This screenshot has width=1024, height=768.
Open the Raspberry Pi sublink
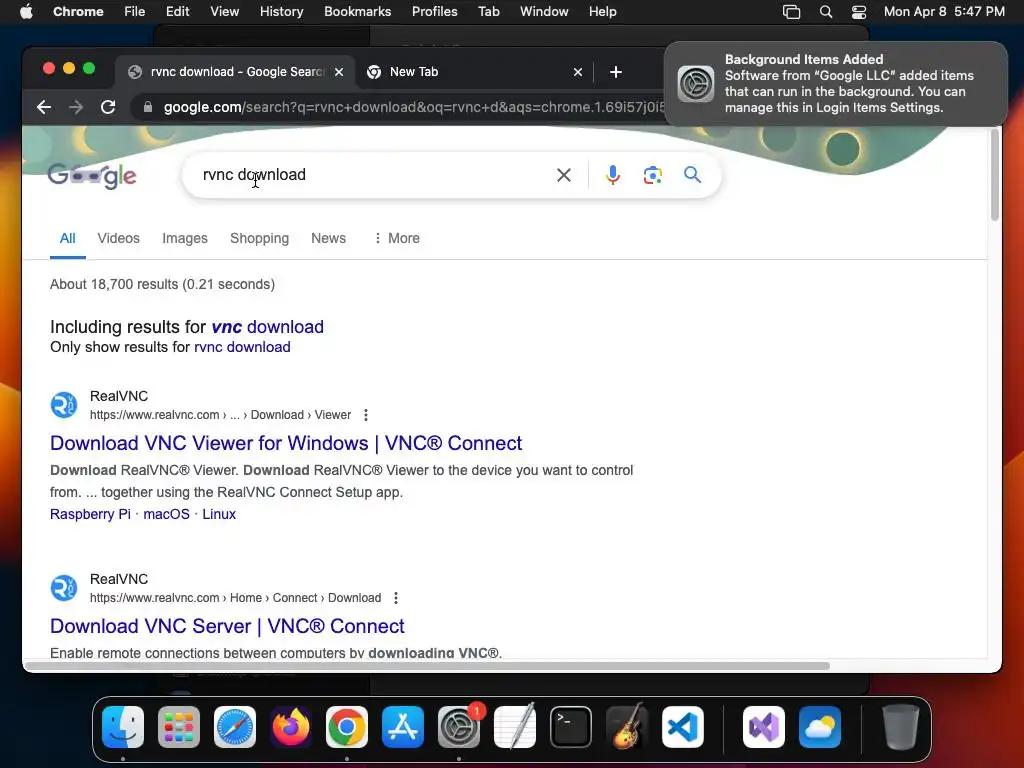coord(90,514)
